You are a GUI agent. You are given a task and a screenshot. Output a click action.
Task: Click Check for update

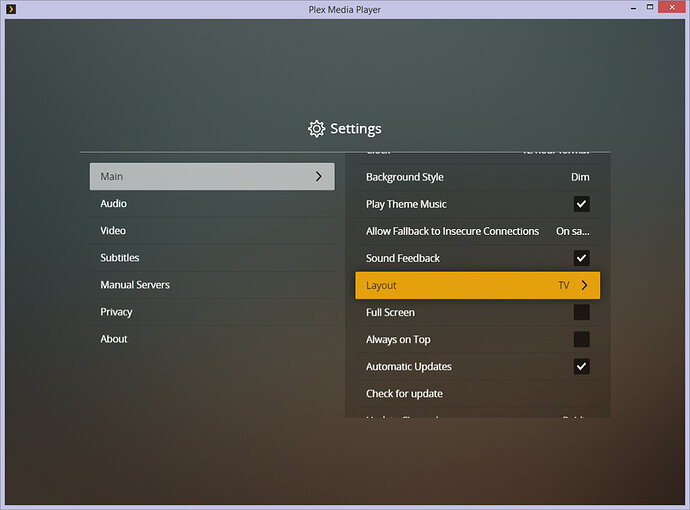[x=404, y=393]
